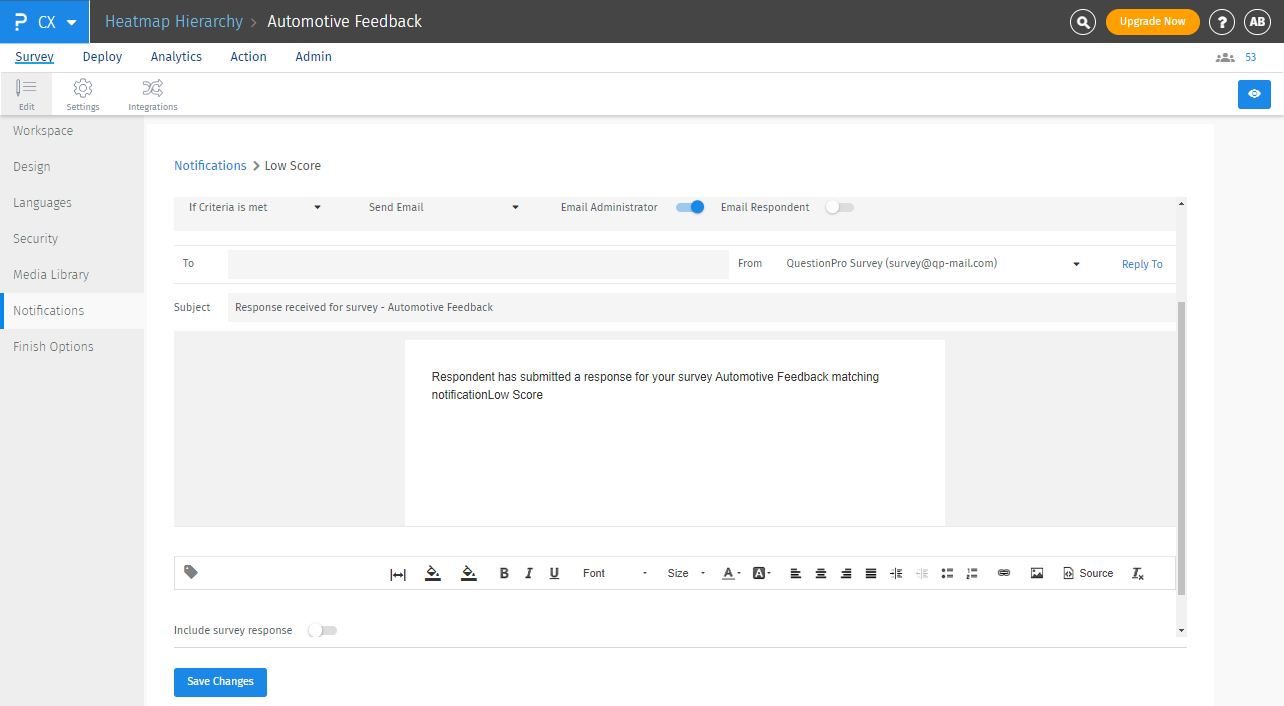
Task: Open the background color dropdown
Action: coord(762,573)
